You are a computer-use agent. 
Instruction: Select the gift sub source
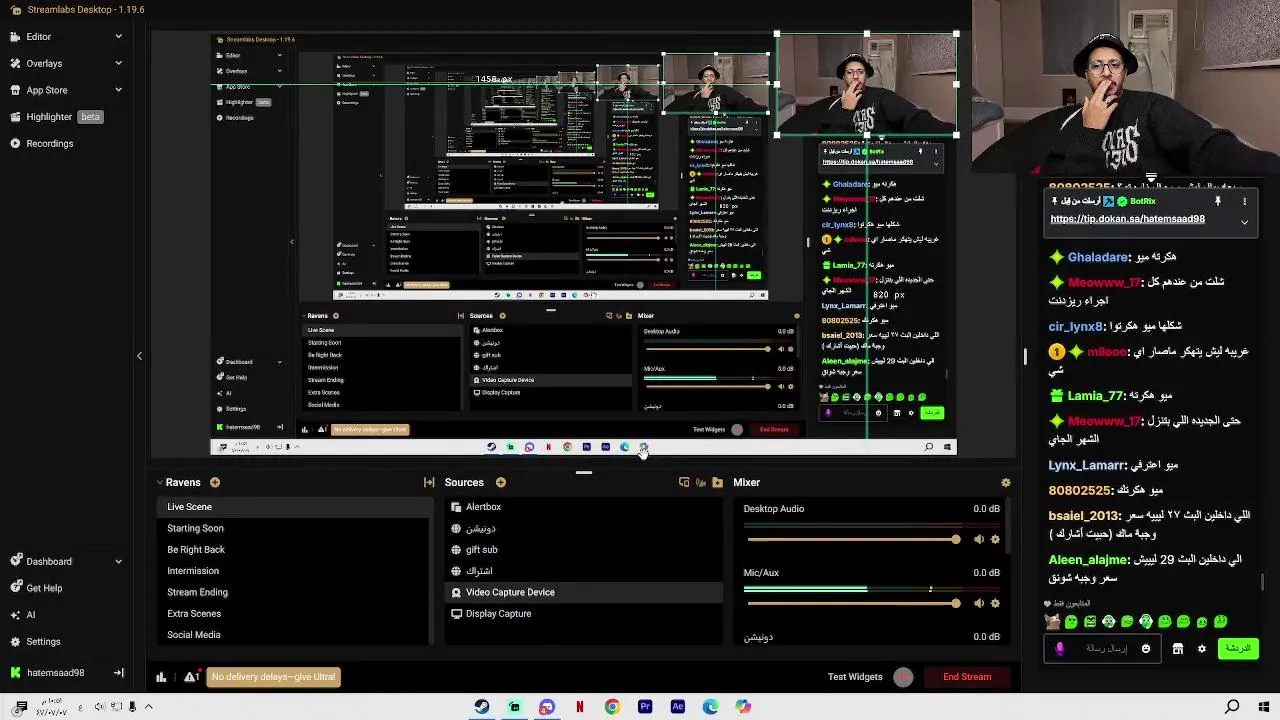click(583, 550)
